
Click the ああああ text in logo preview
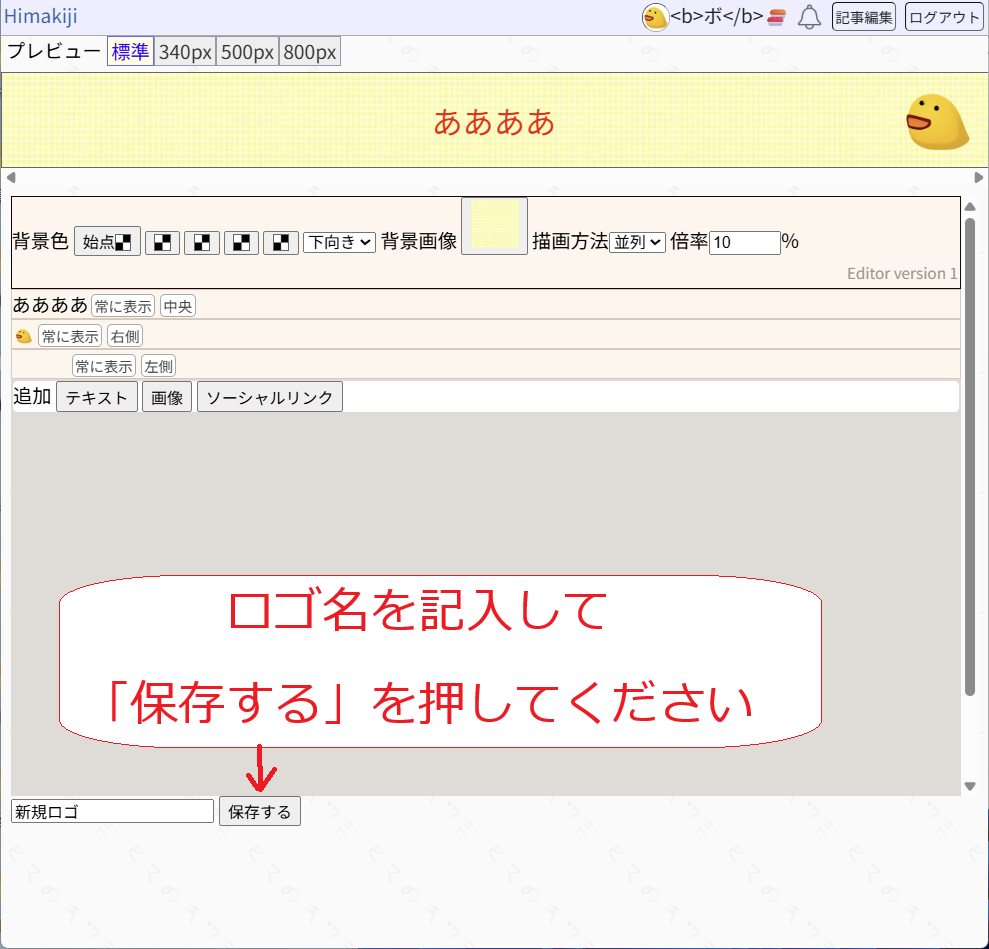pyautogui.click(x=494, y=122)
